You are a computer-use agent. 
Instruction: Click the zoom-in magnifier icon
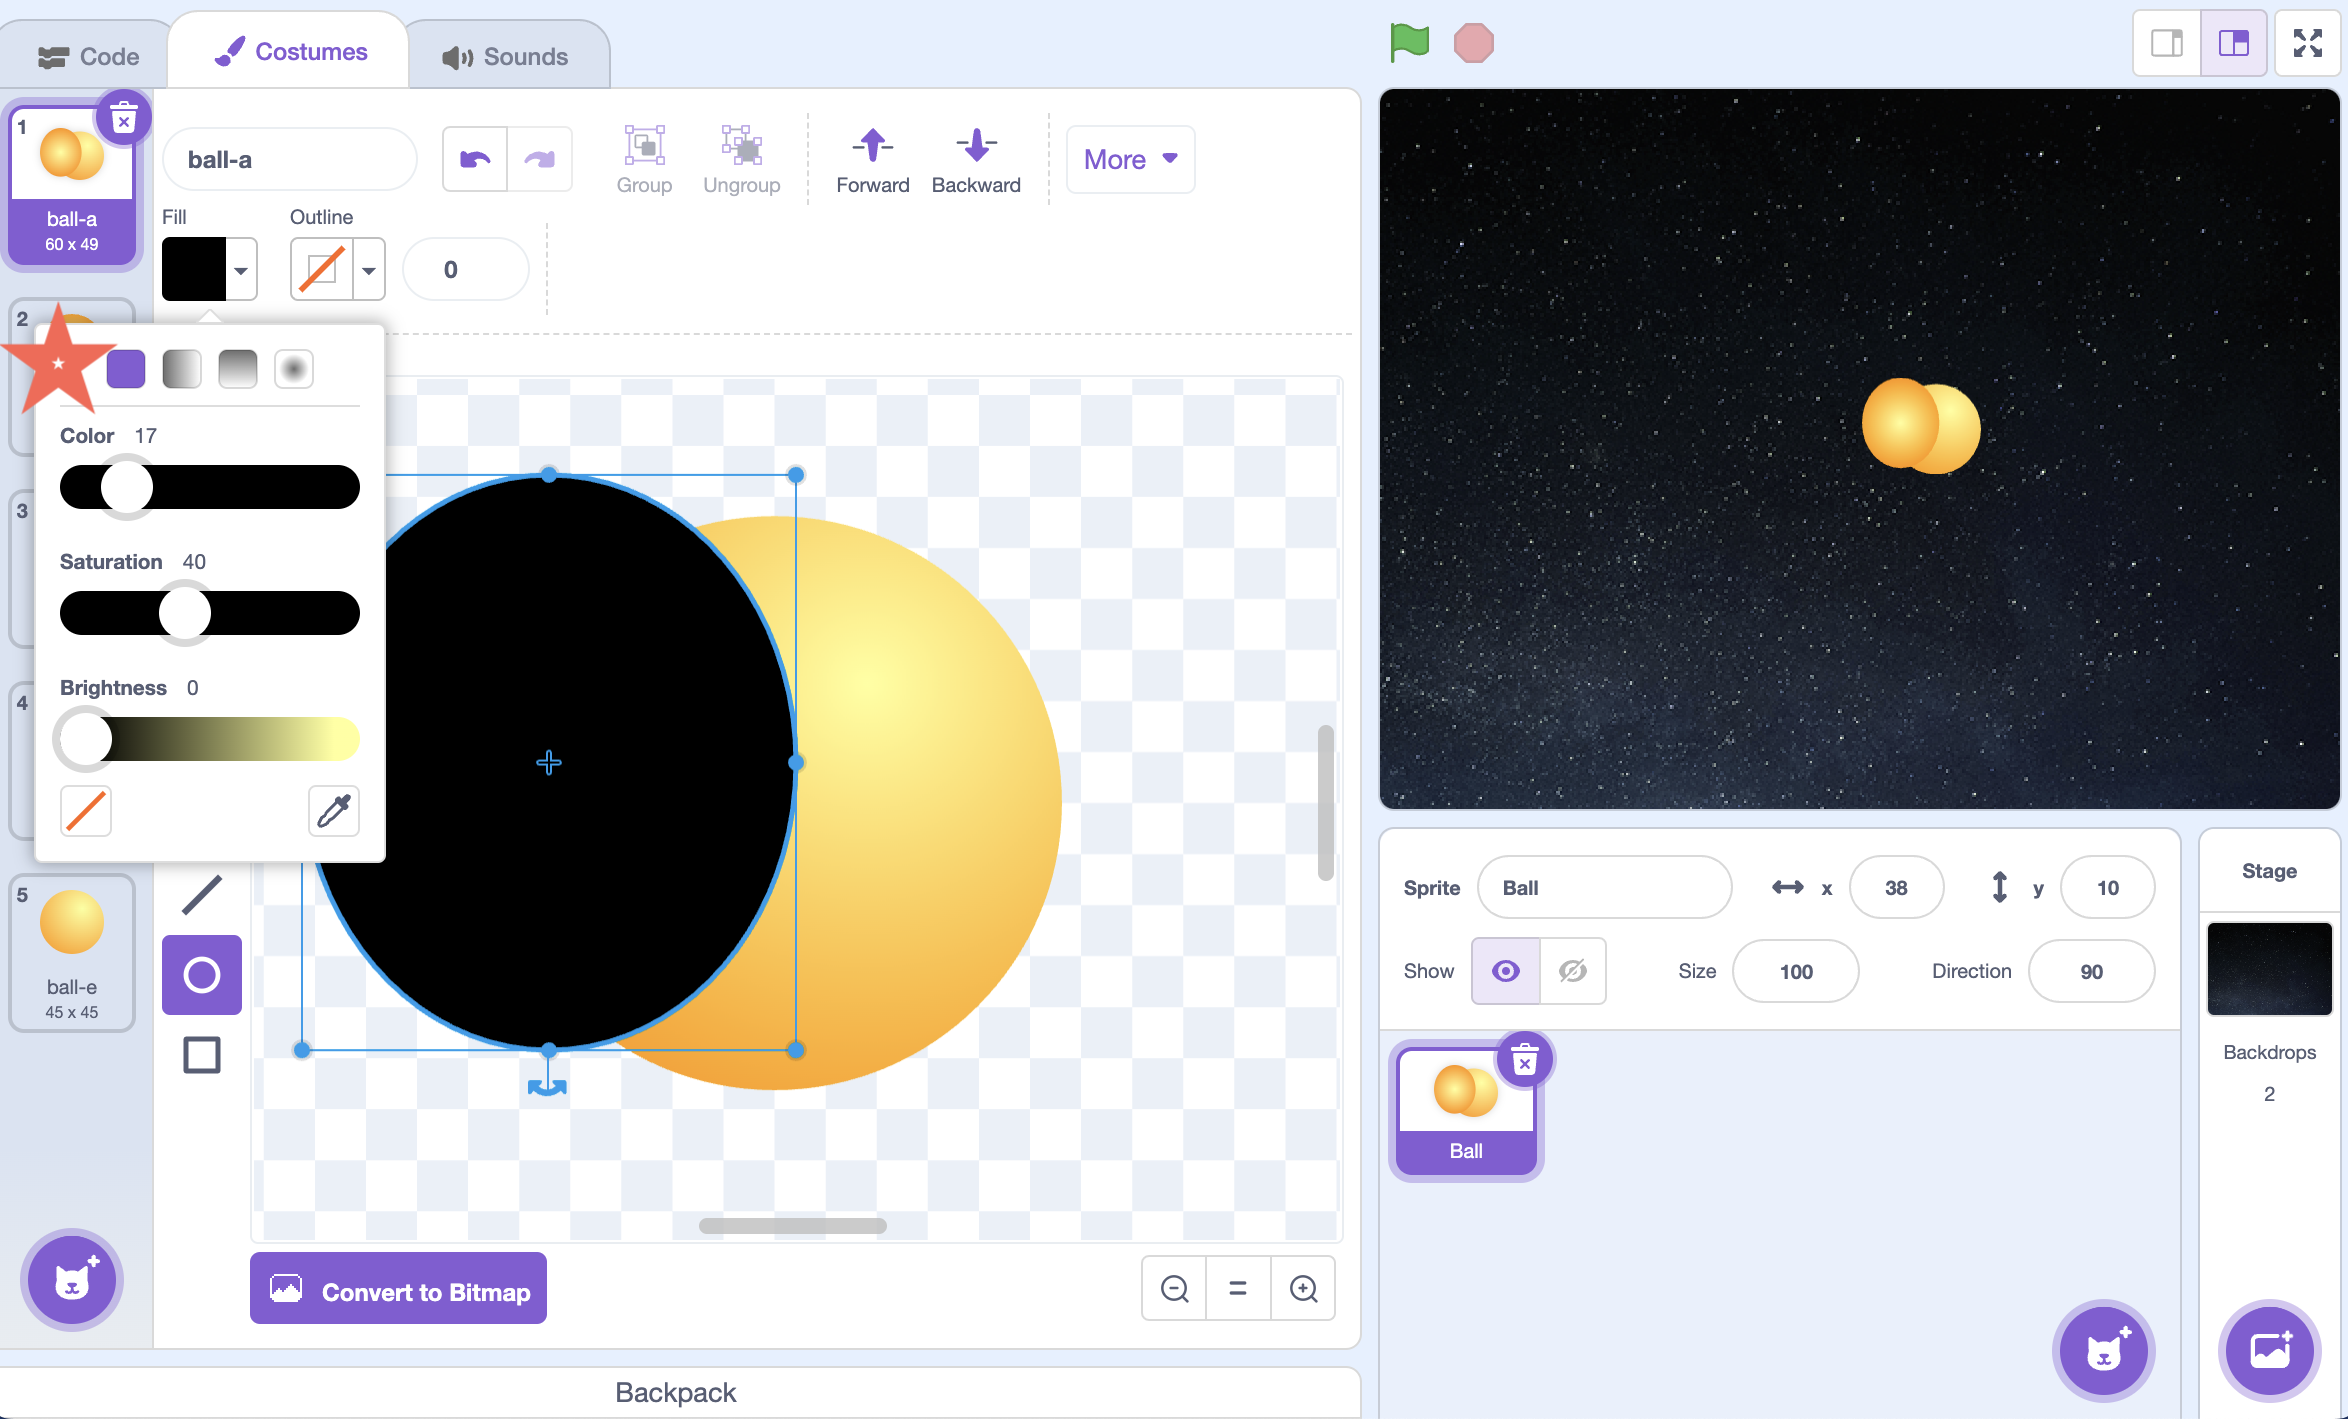(1303, 1288)
